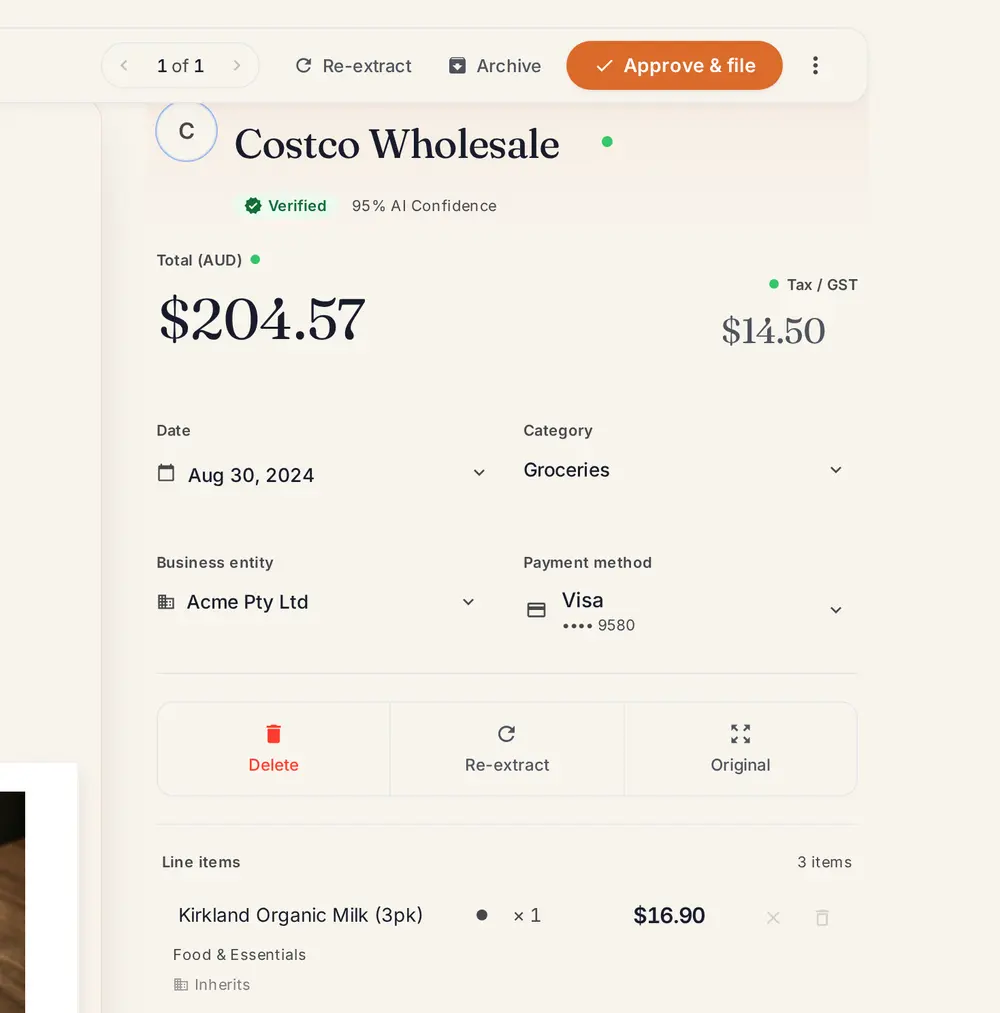Go to the next receipt arrow
This screenshot has width=1000, height=1013.
pos(236,65)
